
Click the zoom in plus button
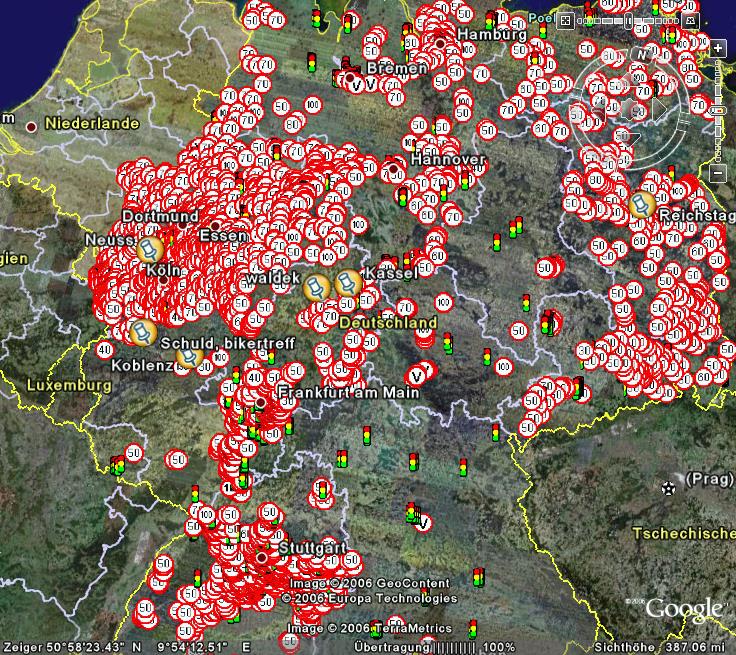[x=718, y=47]
